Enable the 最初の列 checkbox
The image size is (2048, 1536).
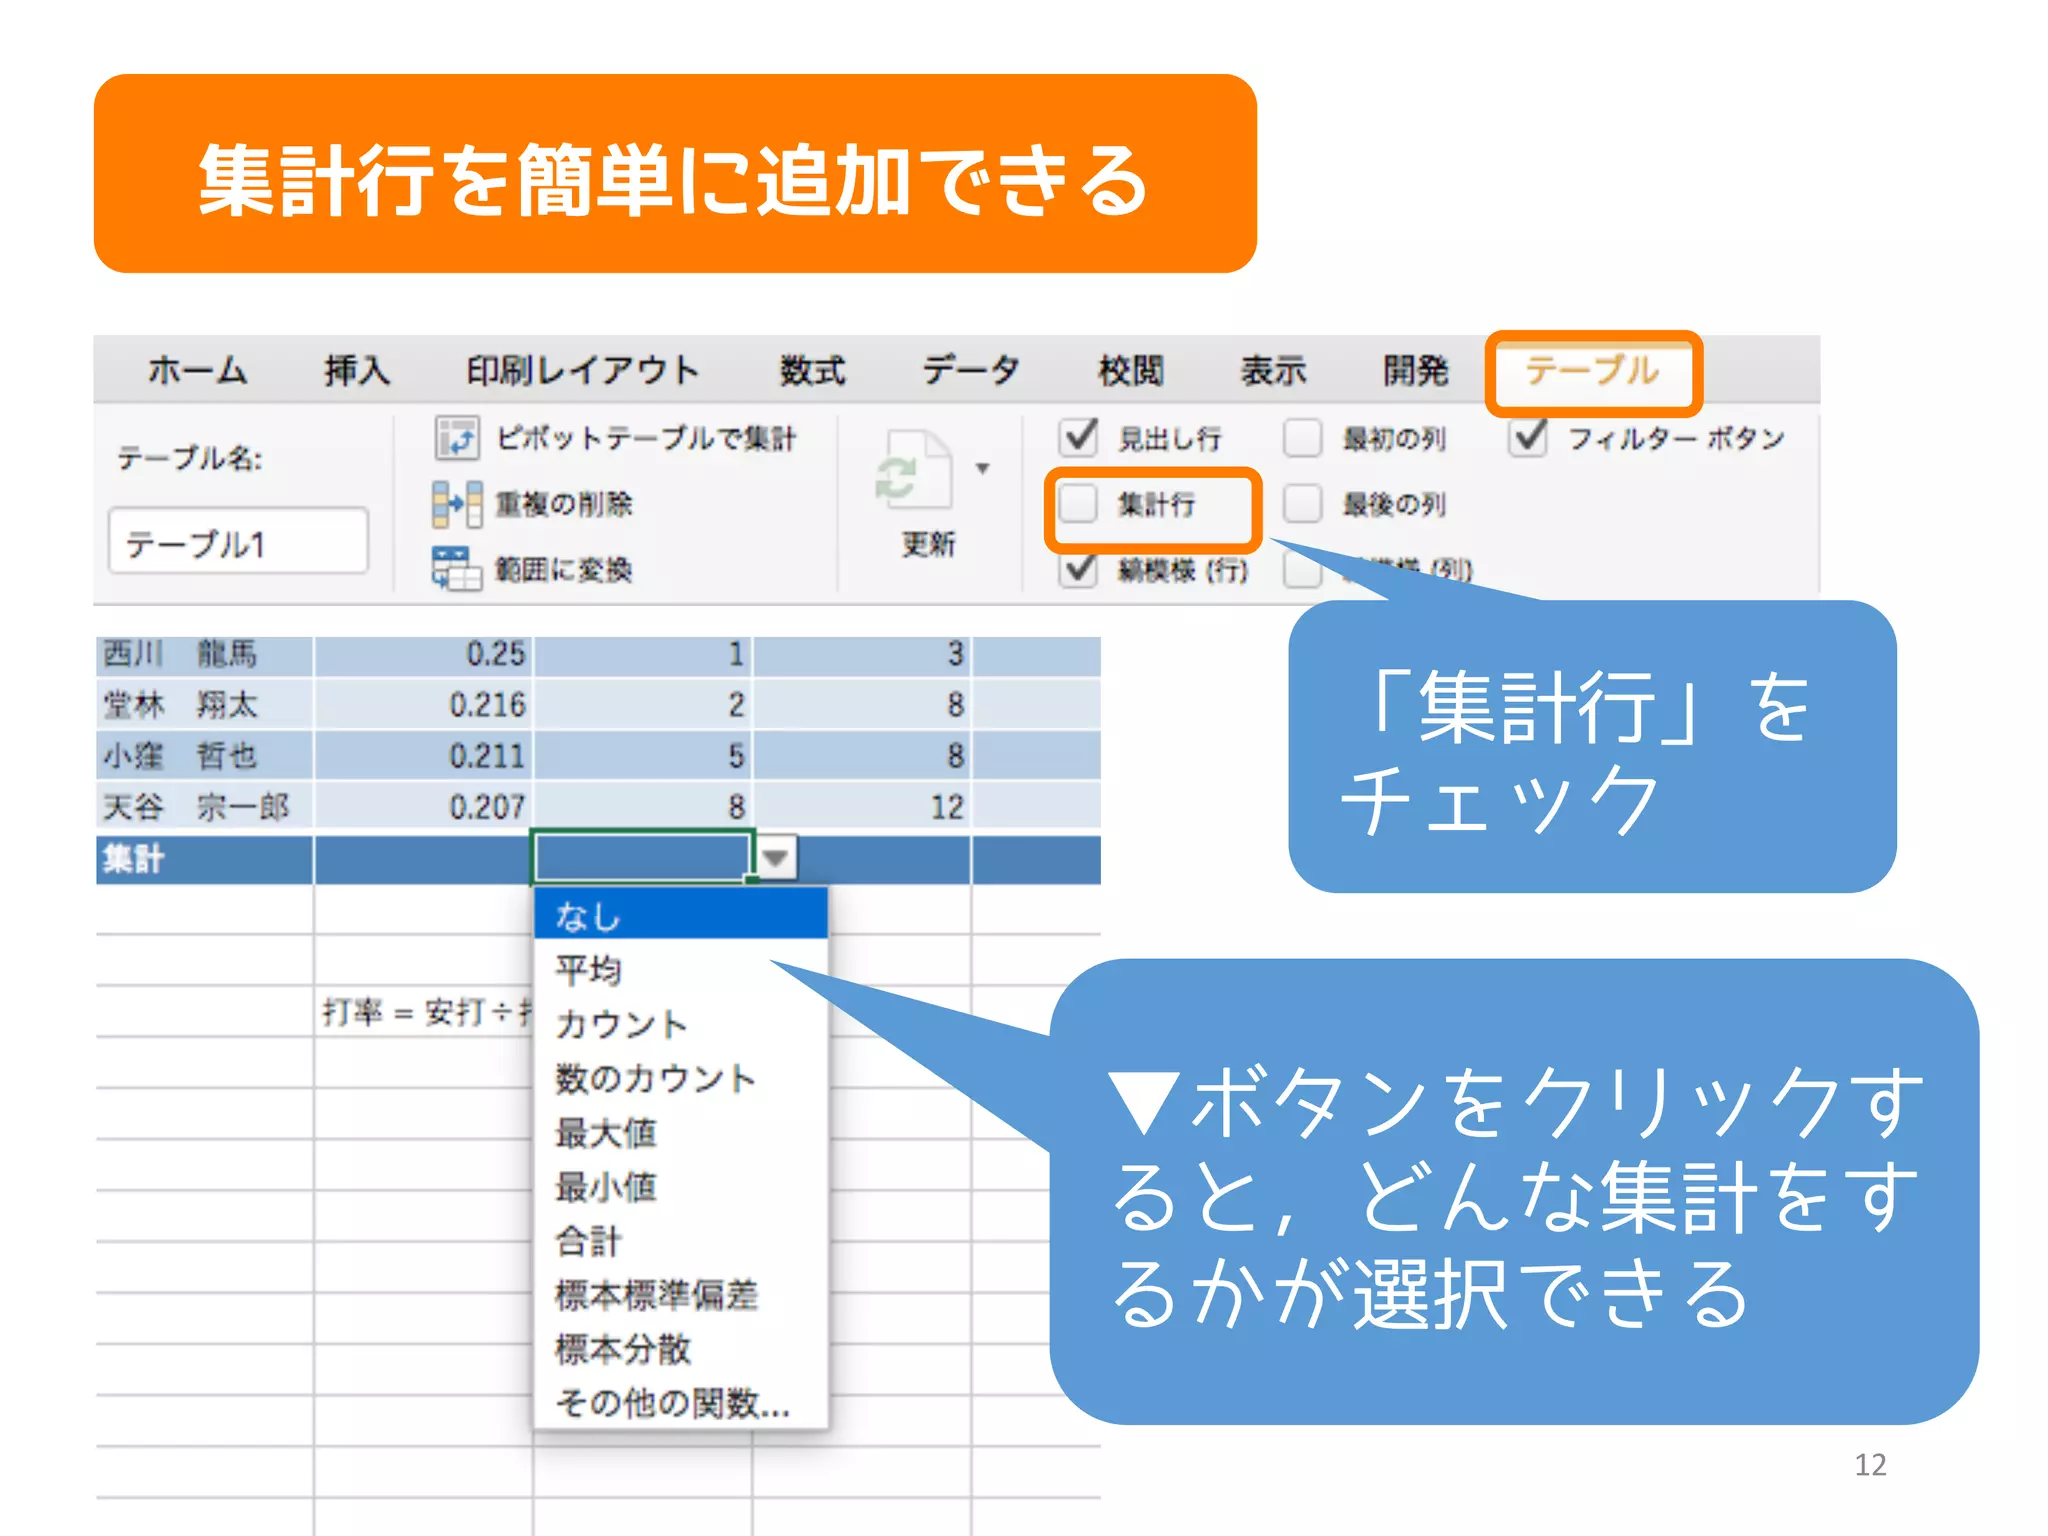[1303, 437]
